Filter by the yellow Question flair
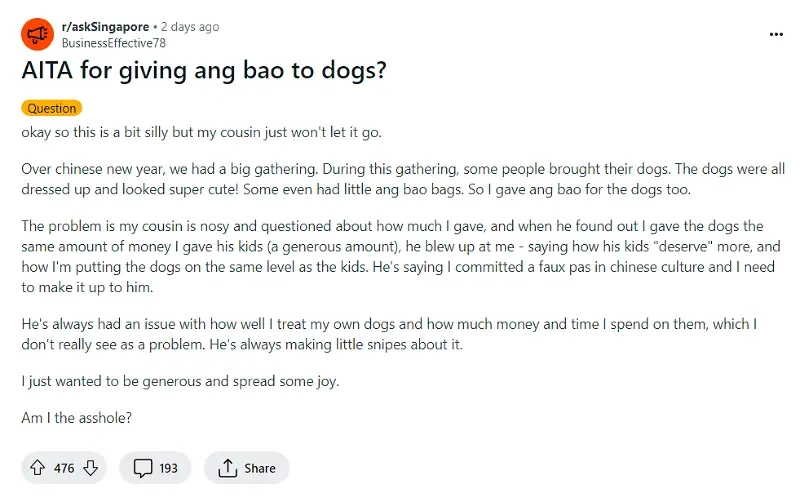The image size is (800, 502). pyautogui.click(x=52, y=108)
